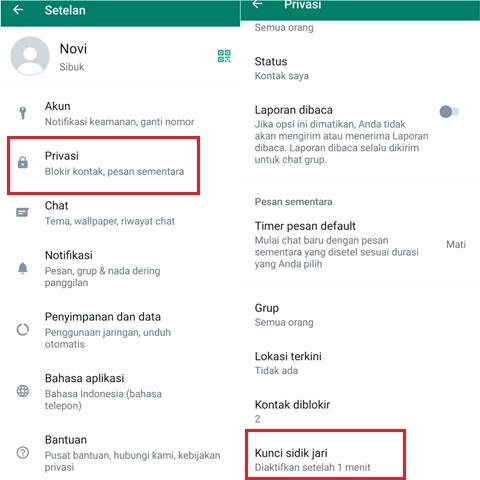The width and height of the screenshot is (480, 480).
Task: Tap the Chat settings icon
Action: click(23, 212)
